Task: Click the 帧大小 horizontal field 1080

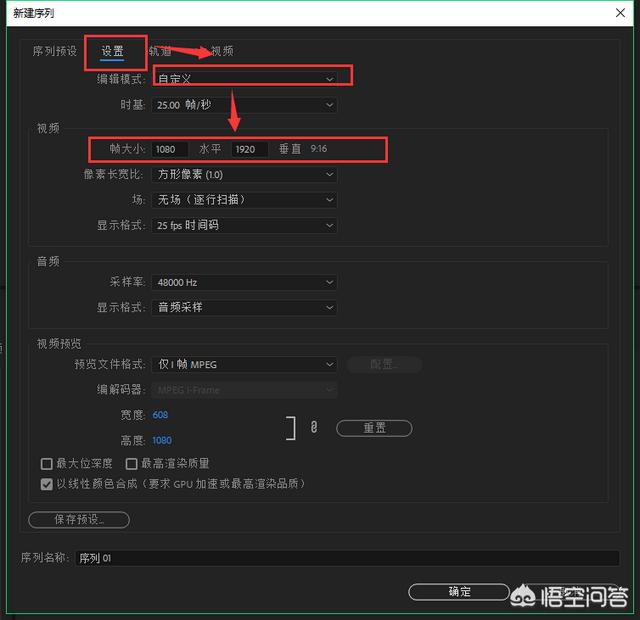Action: [x=170, y=149]
